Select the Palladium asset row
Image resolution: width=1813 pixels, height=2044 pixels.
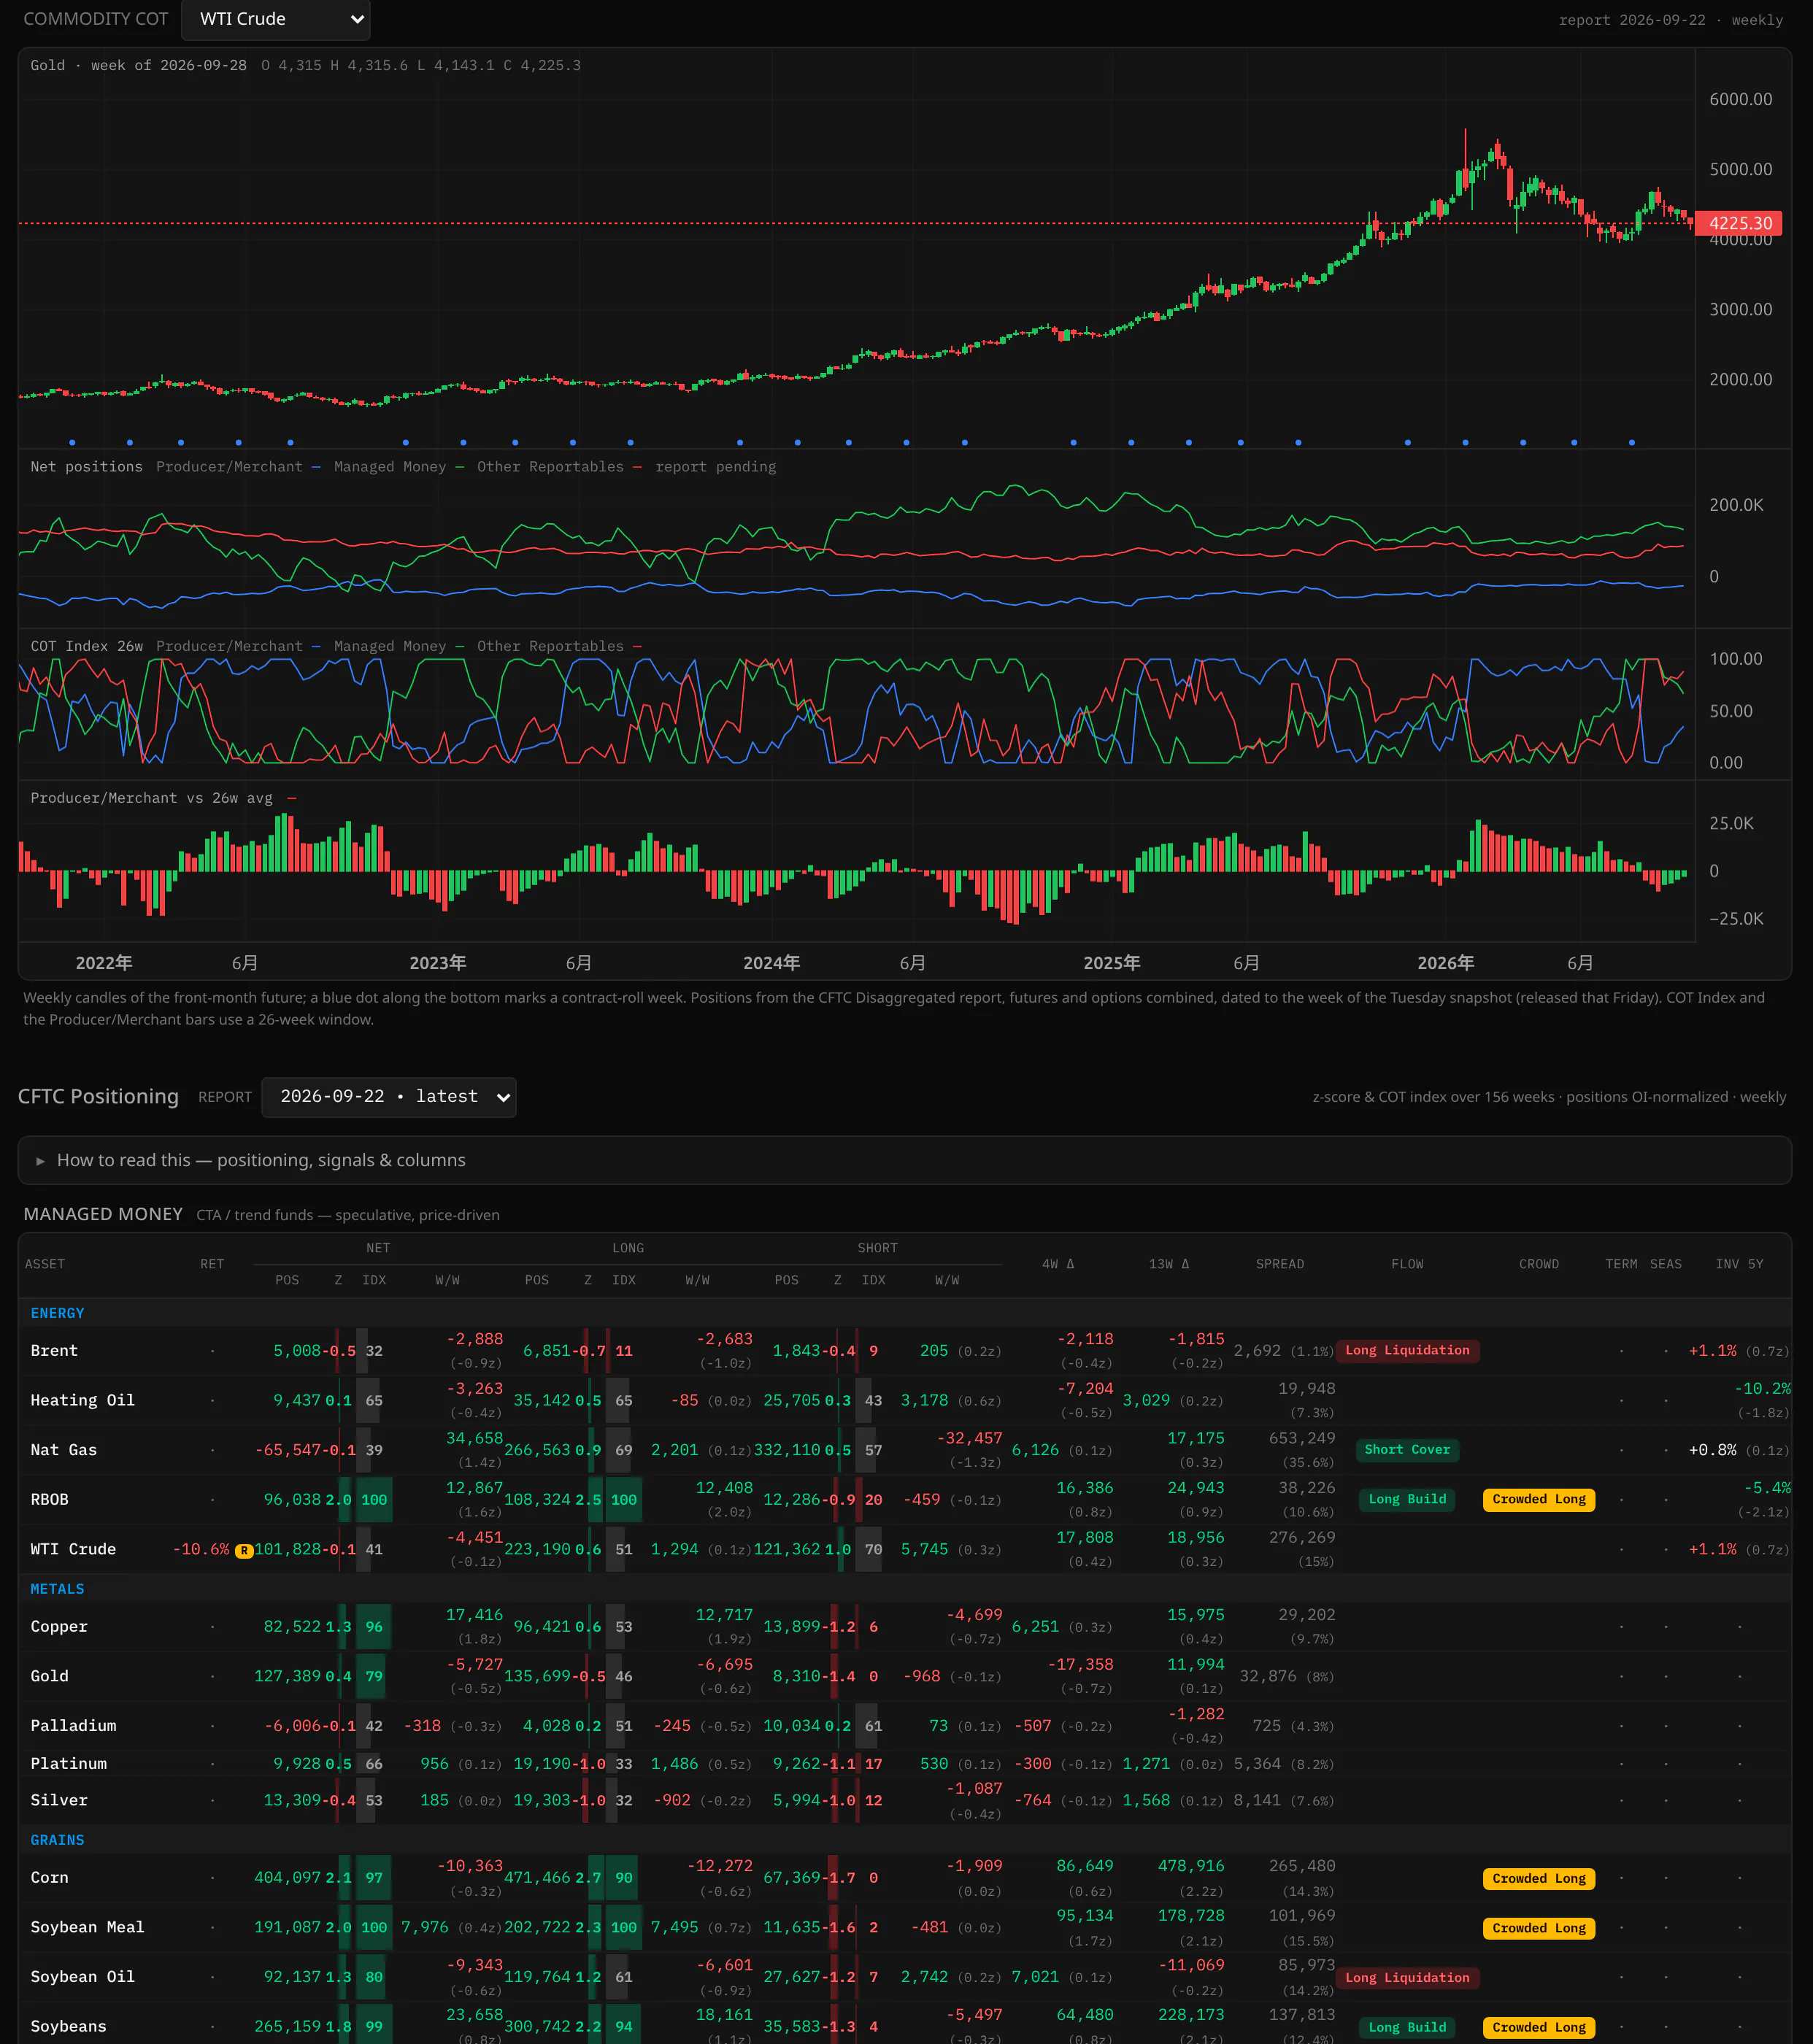pos(904,1726)
